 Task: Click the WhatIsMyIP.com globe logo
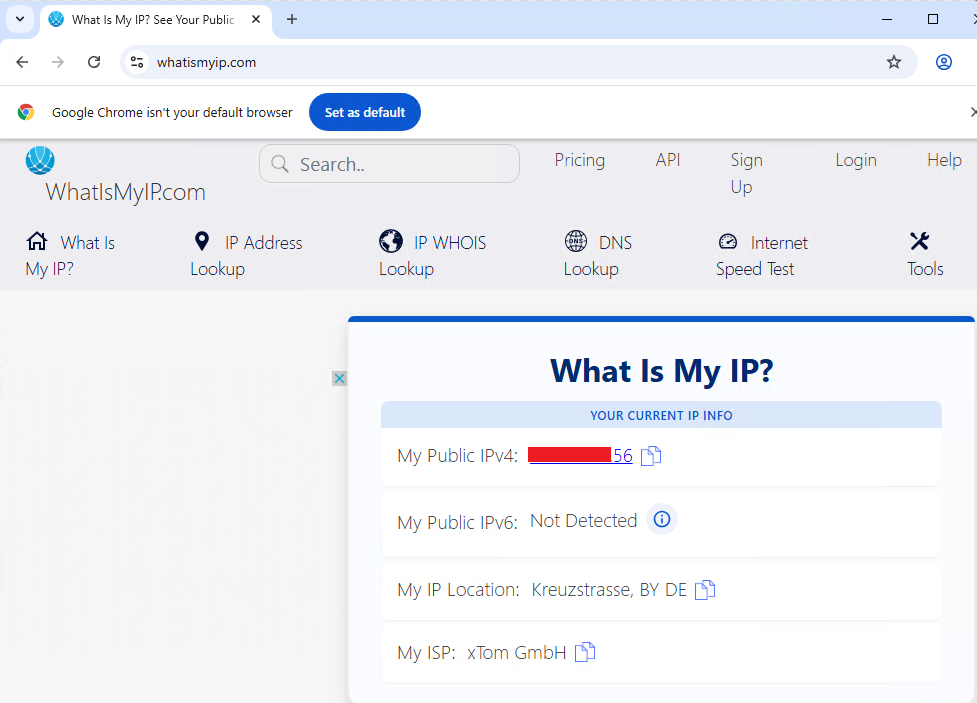[x=40, y=161]
